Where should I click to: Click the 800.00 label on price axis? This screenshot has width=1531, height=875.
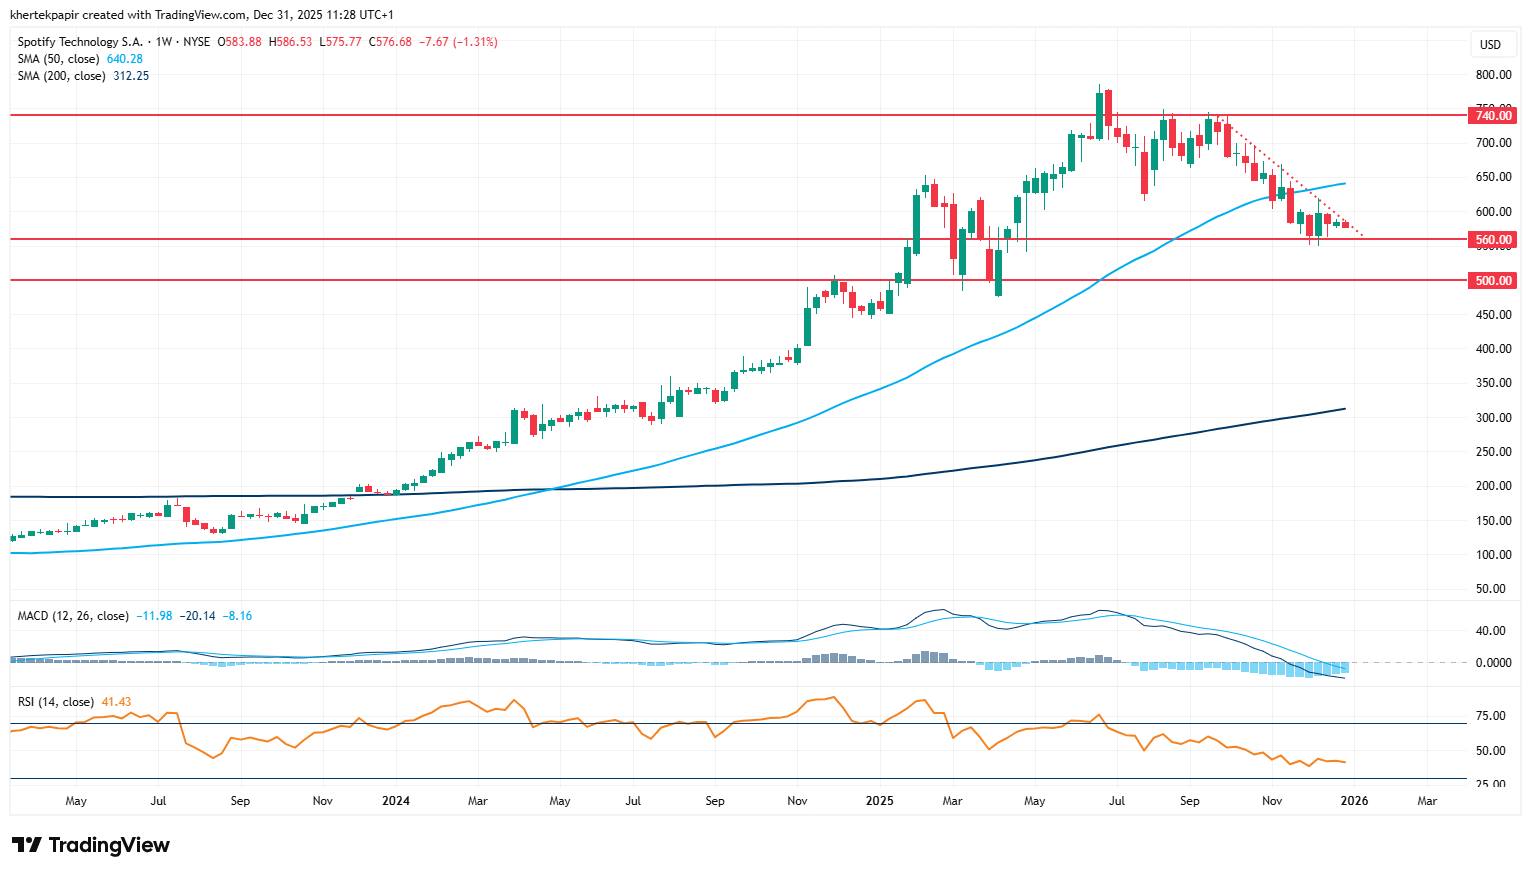coord(1493,75)
